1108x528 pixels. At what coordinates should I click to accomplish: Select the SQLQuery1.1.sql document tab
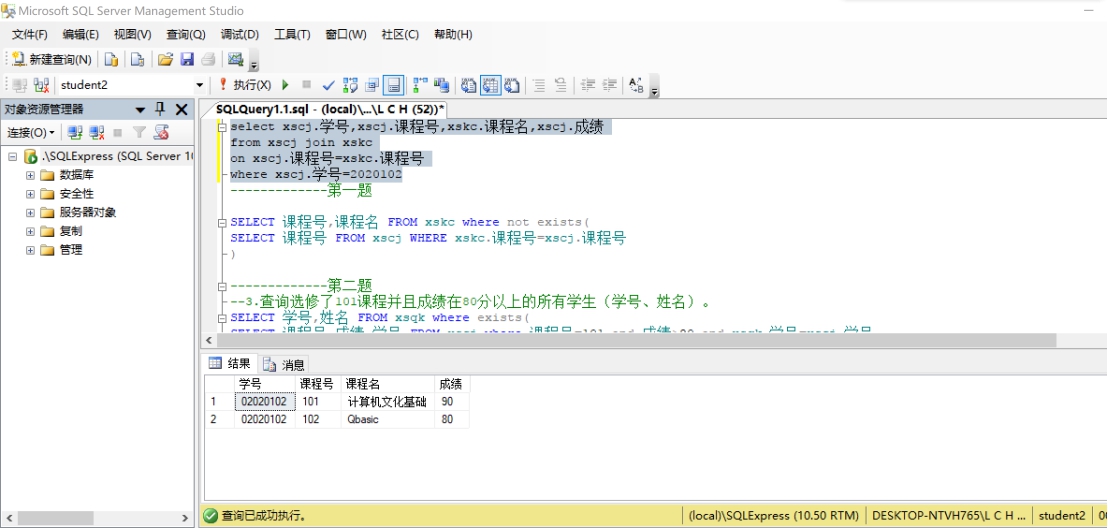pos(331,109)
